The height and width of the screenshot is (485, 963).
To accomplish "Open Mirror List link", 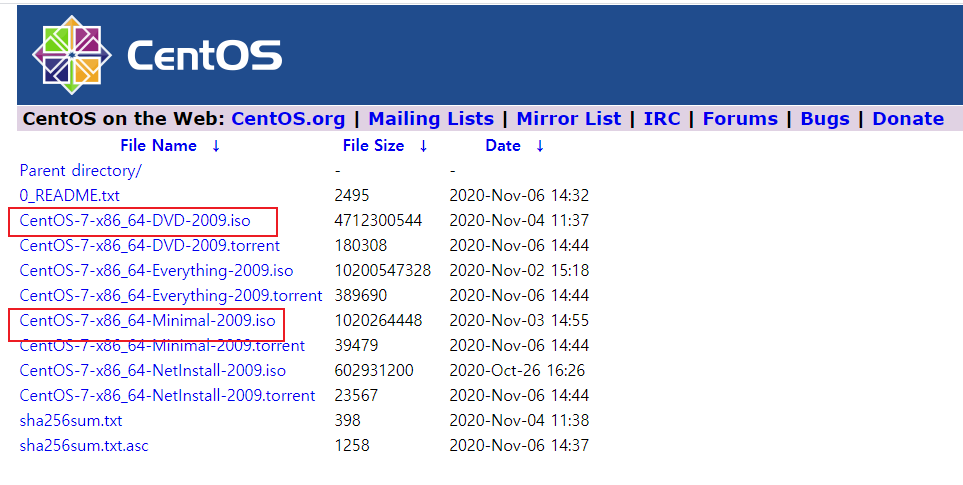I will coord(569,118).
